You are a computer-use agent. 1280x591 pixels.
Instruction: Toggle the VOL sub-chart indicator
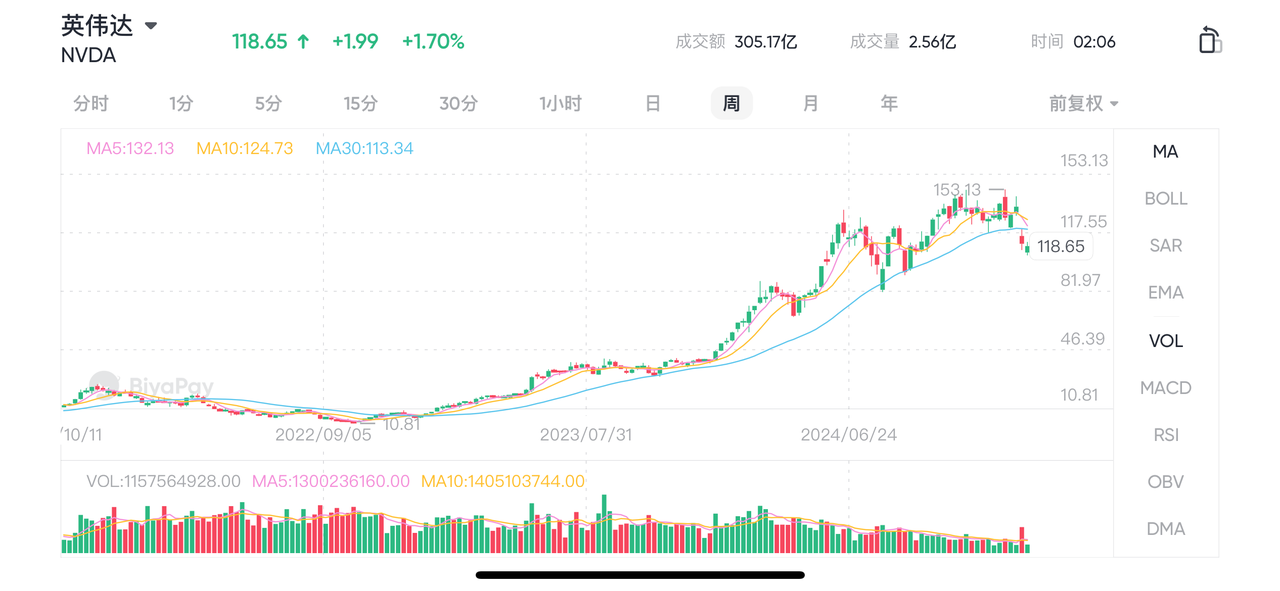pos(1165,340)
